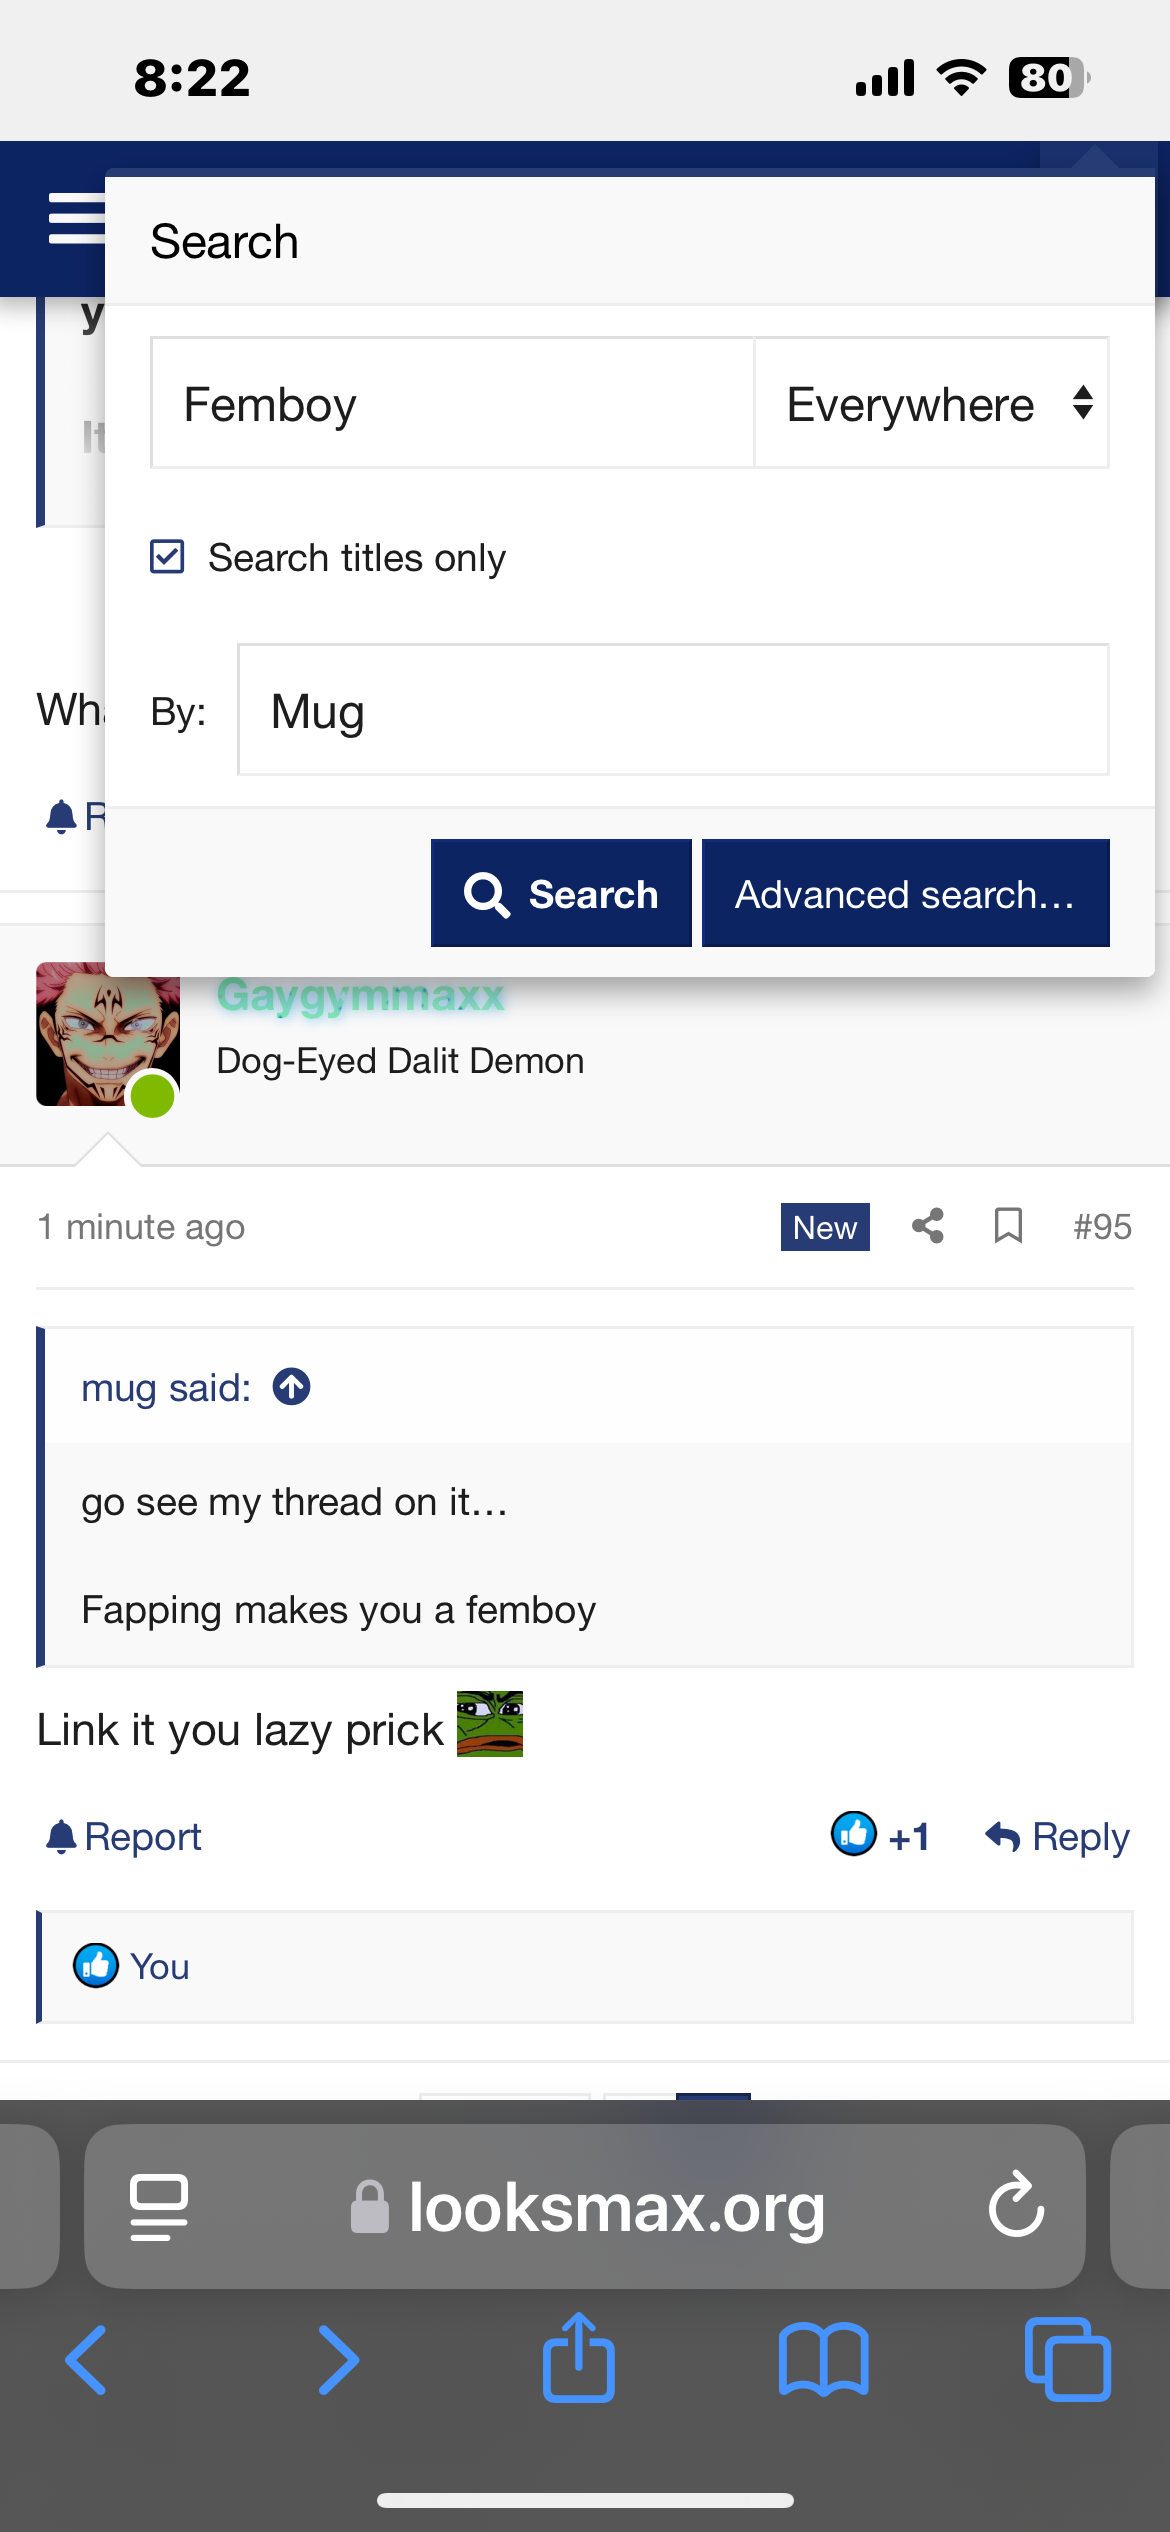Expand the Everywhere search scope dropdown
1170x2532 pixels.
tap(931, 404)
